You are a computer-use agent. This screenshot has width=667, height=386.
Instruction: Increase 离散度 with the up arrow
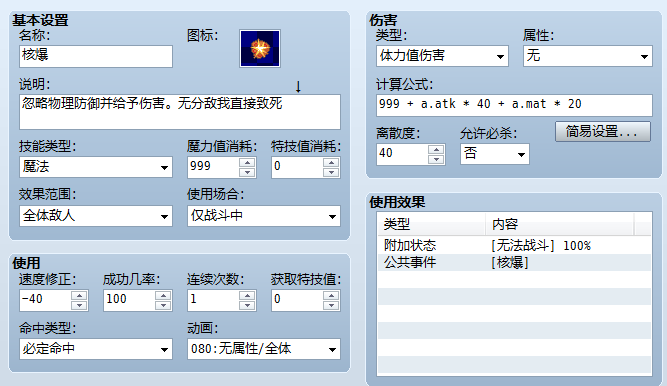point(436,149)
